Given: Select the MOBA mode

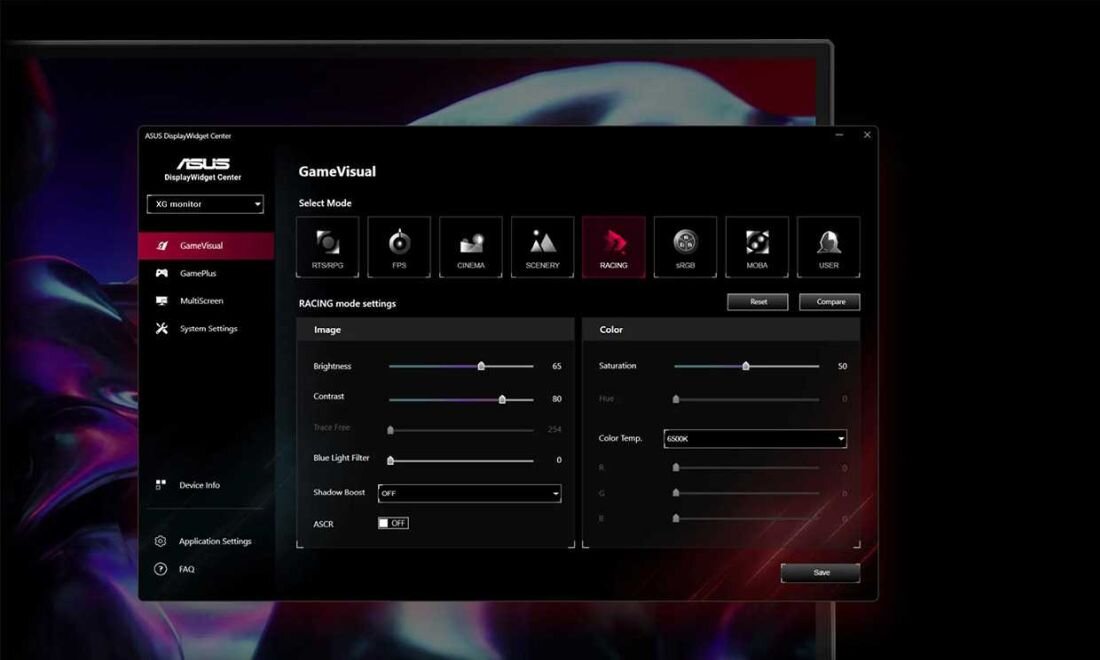Looking at the screenshot, I should click(x=756, y=246).
